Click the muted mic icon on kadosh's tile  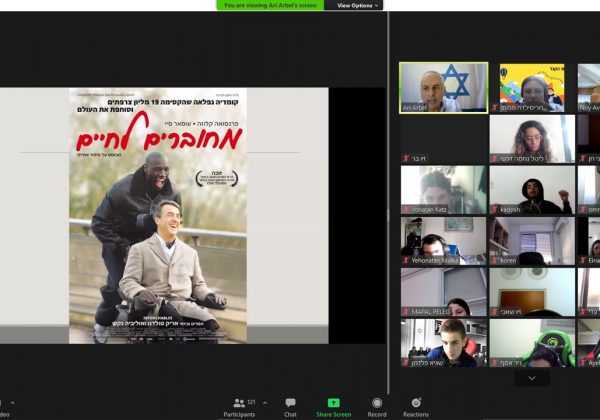pos(494,209)
